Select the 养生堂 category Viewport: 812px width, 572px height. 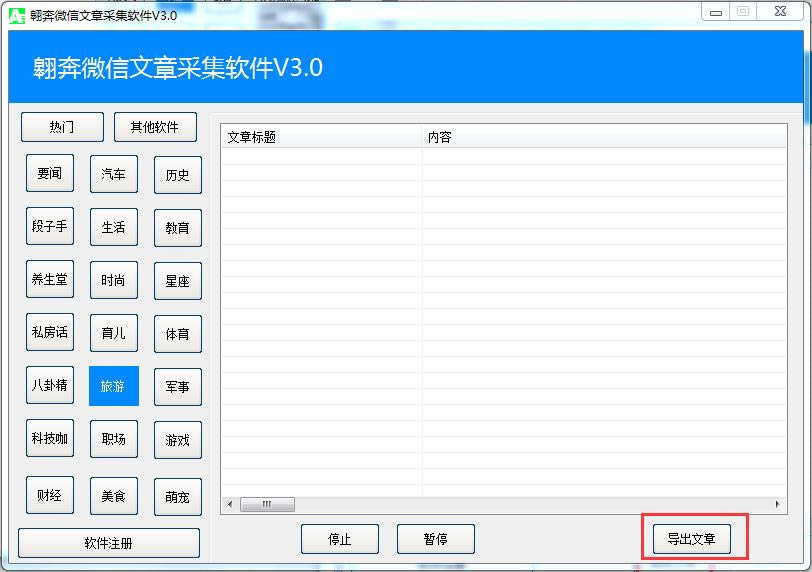tap(50, 279)
